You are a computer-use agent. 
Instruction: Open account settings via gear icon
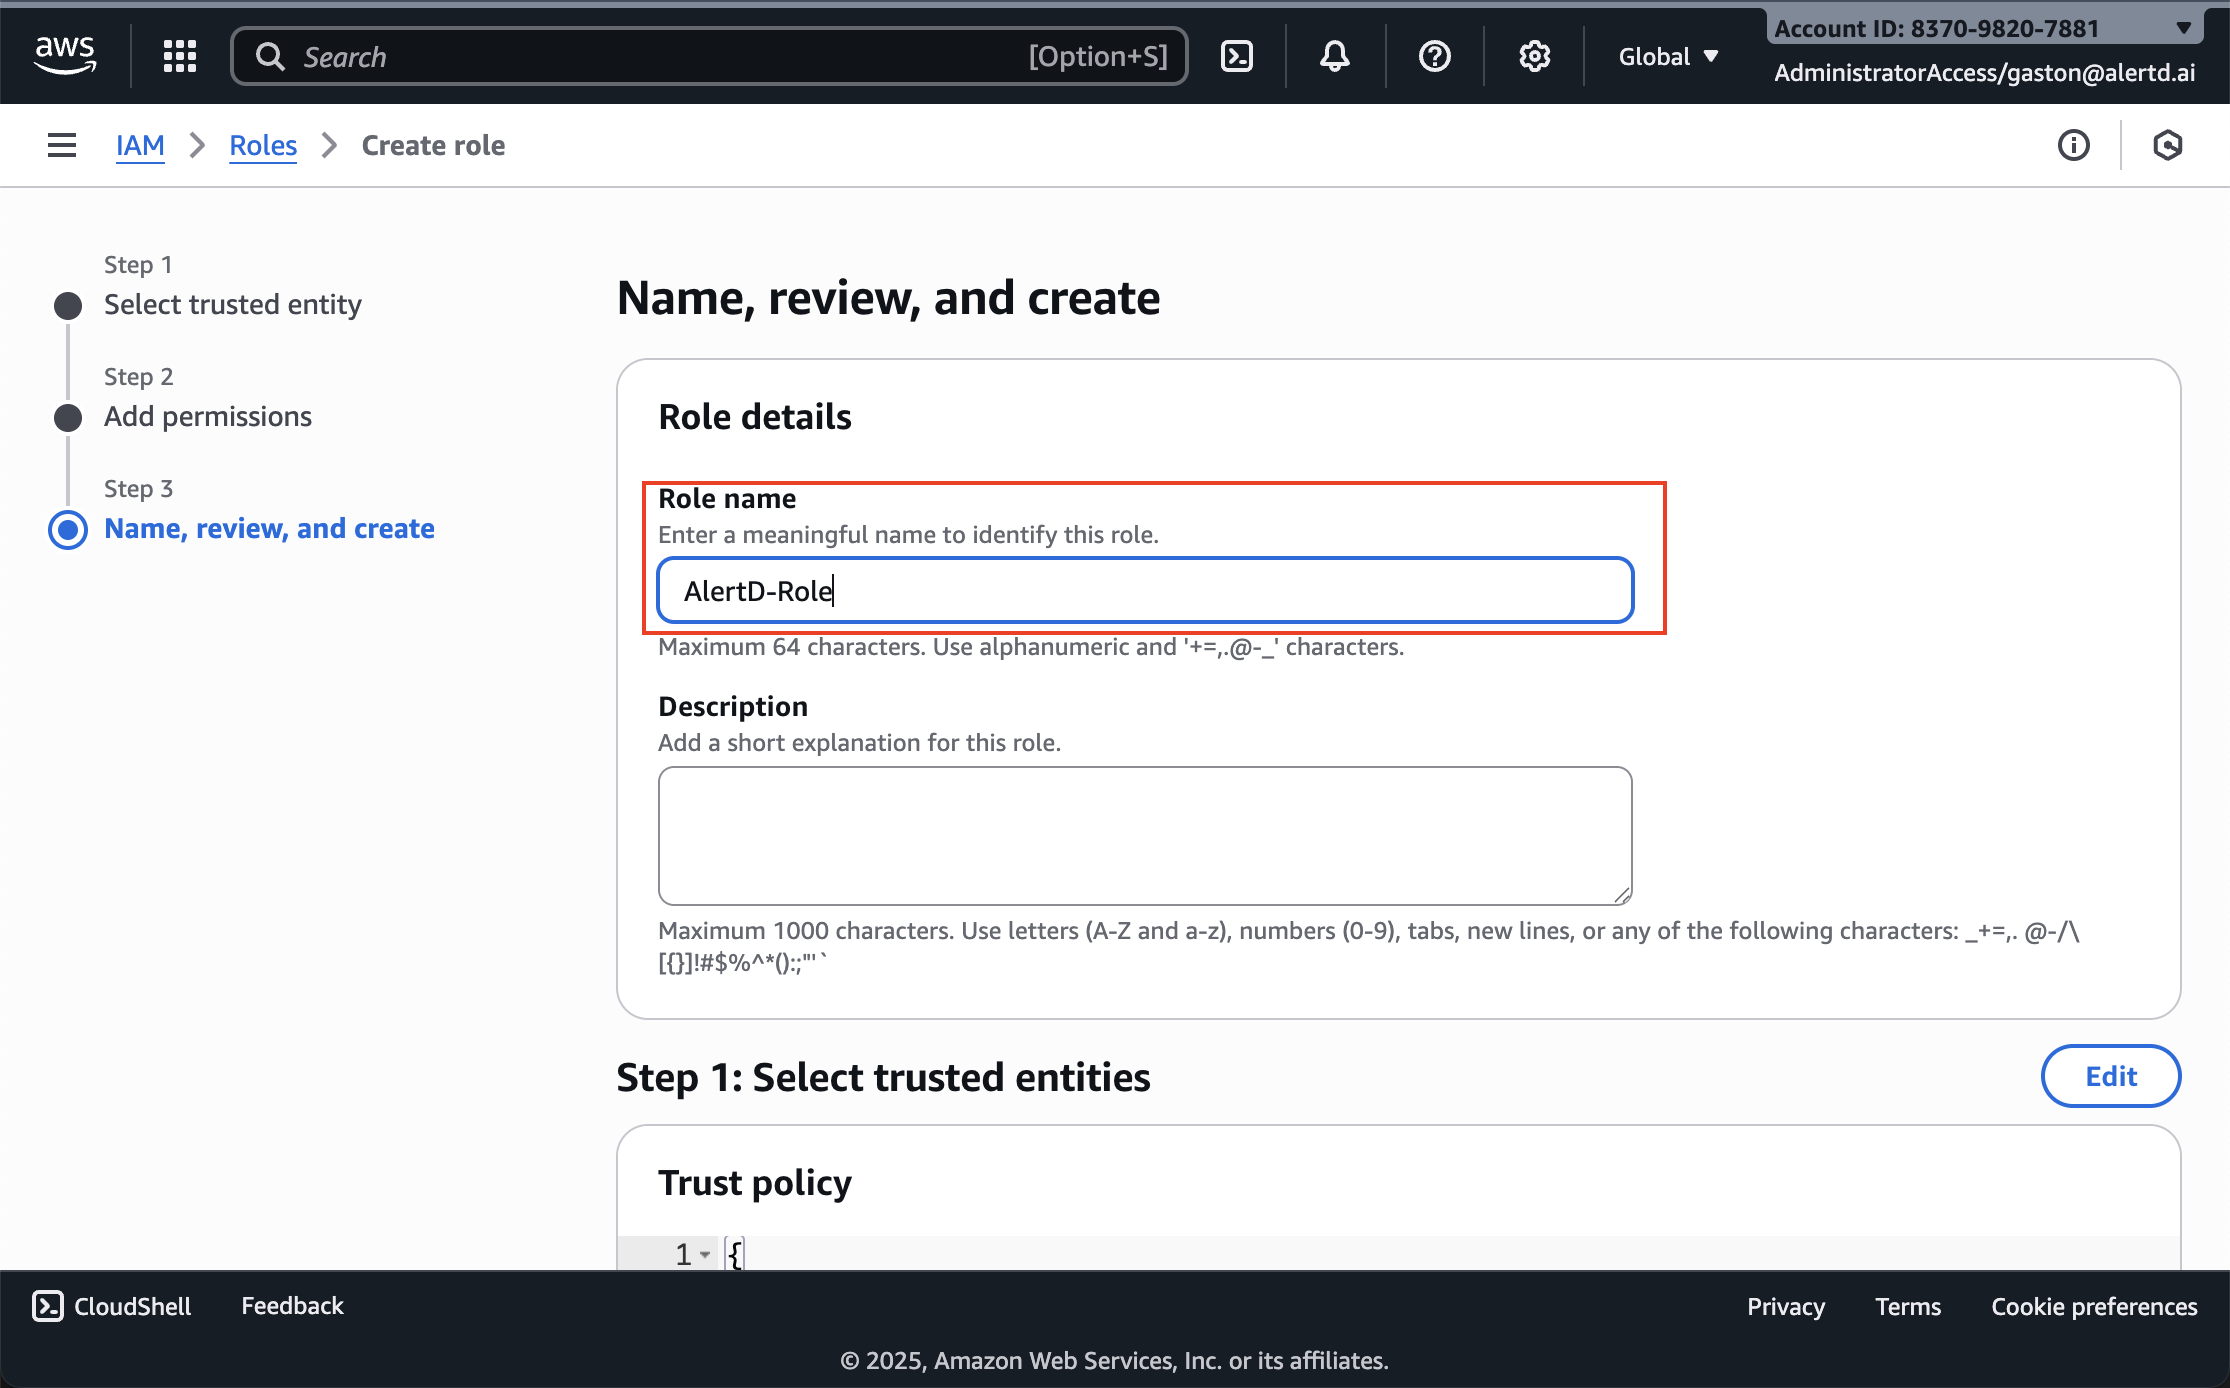pos(1534,56)
